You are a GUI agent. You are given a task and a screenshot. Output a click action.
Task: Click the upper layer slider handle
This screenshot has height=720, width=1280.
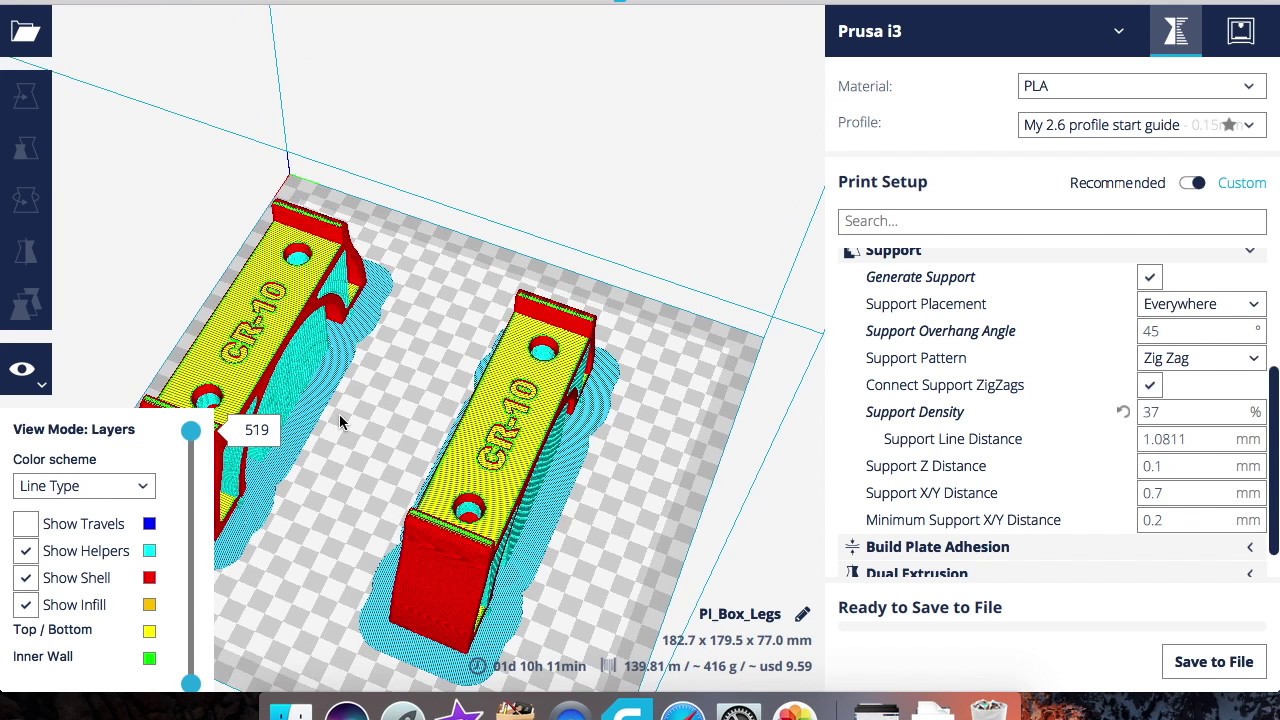[191, 431]
